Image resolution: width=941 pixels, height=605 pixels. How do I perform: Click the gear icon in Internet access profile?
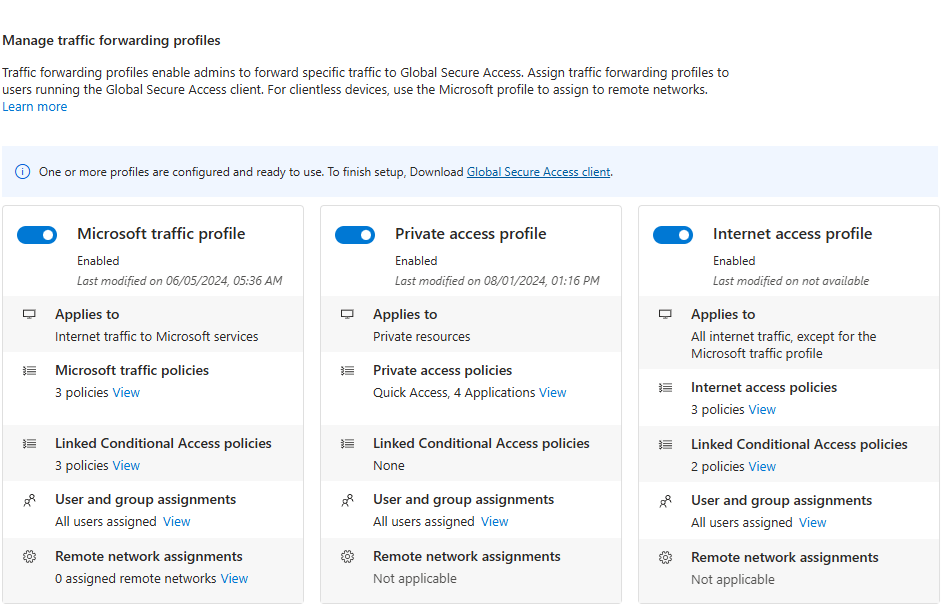(x=666, y=558)
